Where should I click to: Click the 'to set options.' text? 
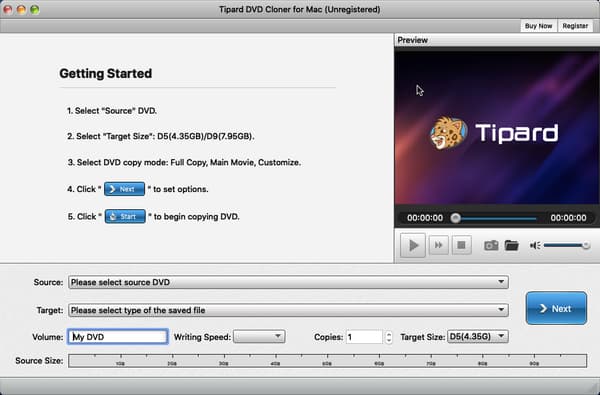click(181, 189)
